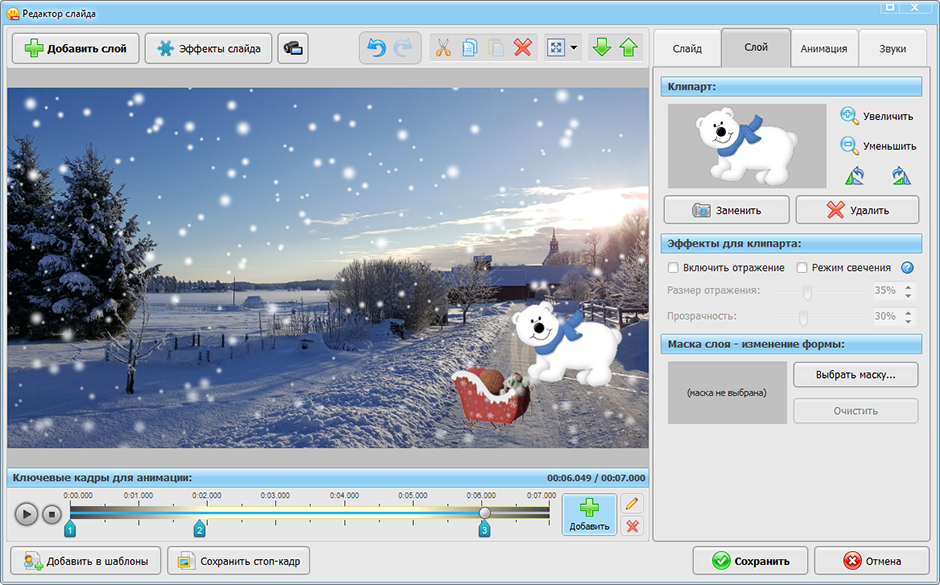Screen dimensions: 940x585
Task: Select keyframe marker 2 on timeline
Action: (x=200, y=529)
